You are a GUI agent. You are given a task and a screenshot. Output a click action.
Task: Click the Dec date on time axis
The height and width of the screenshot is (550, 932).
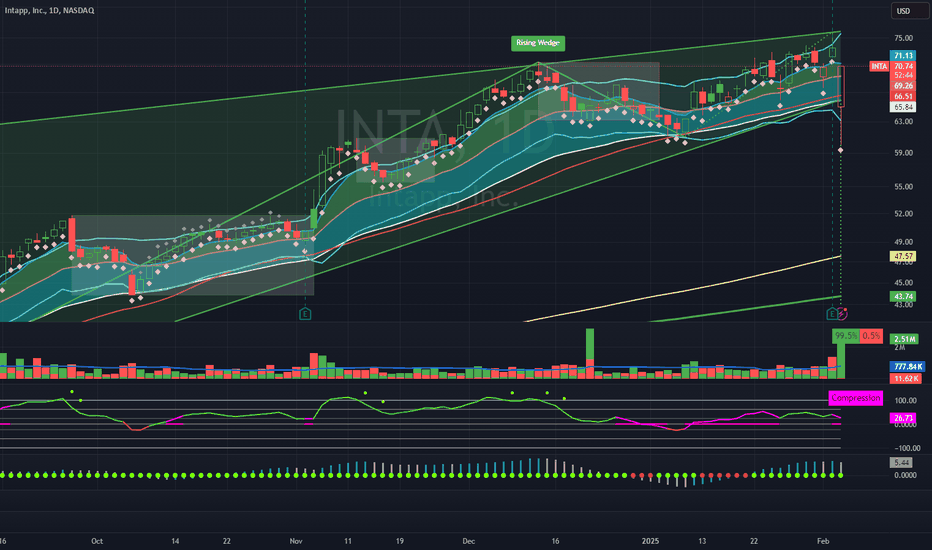(x=468, y=541)
